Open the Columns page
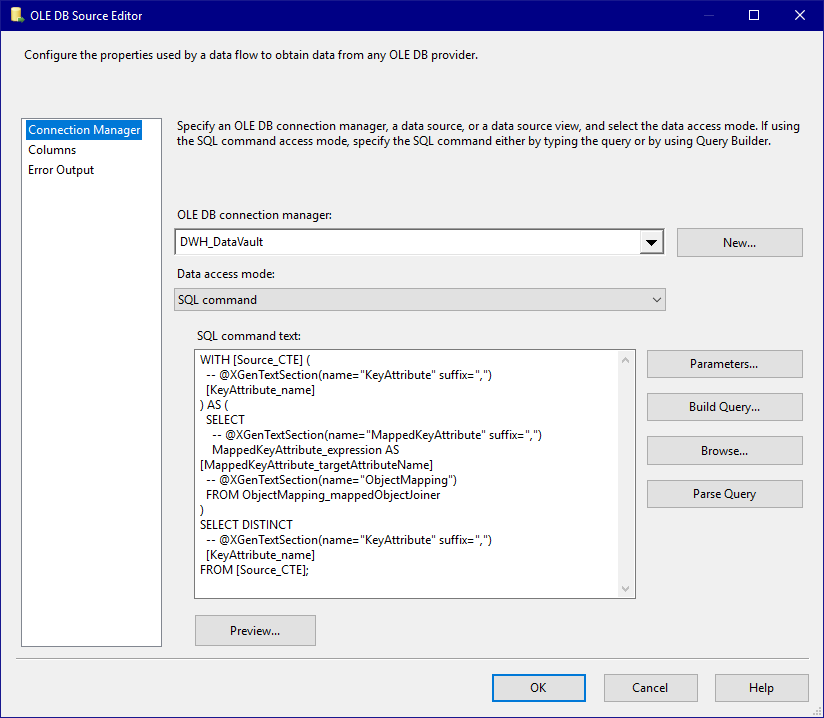Image resolution: width=824 pixels, height=718 pixels. (52, 150)
